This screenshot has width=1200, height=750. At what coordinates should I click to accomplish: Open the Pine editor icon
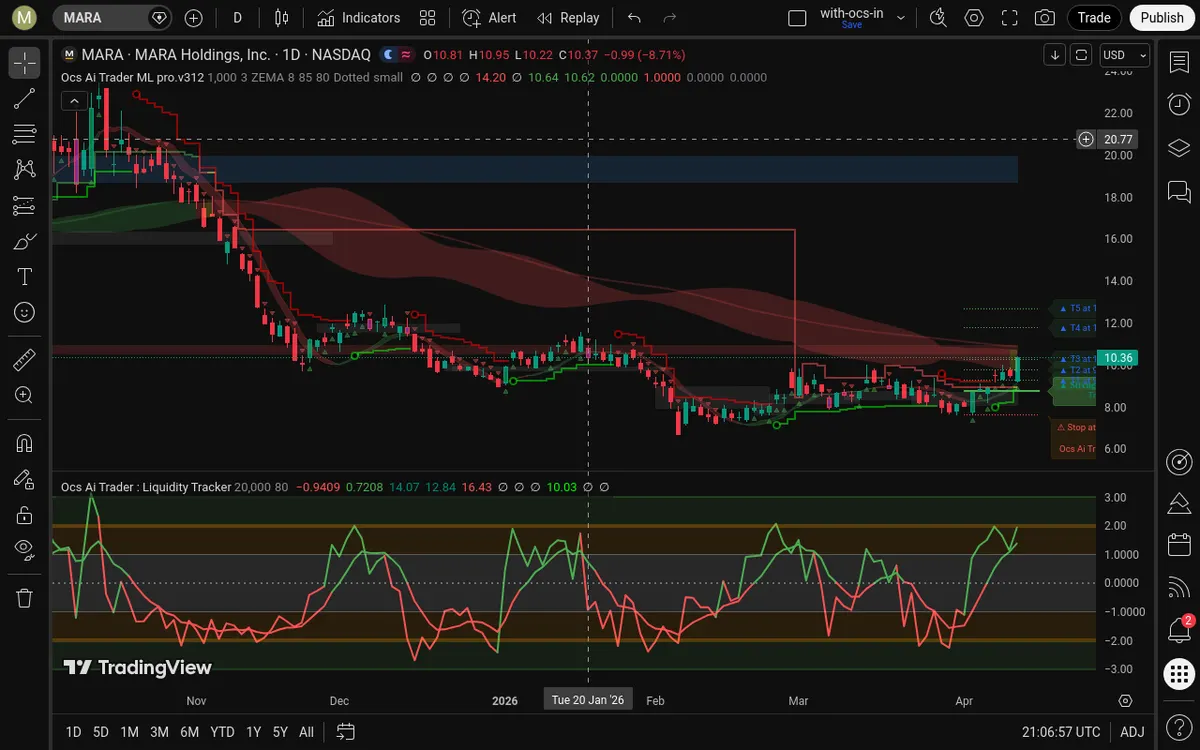point(1179,502)
